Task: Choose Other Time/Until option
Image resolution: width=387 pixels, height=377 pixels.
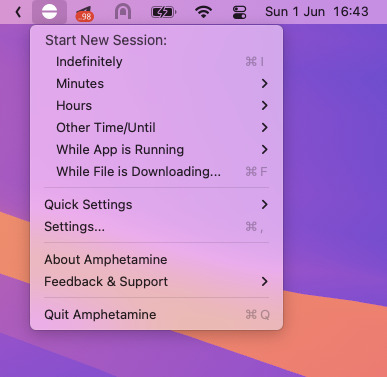Action: [156, 128]
